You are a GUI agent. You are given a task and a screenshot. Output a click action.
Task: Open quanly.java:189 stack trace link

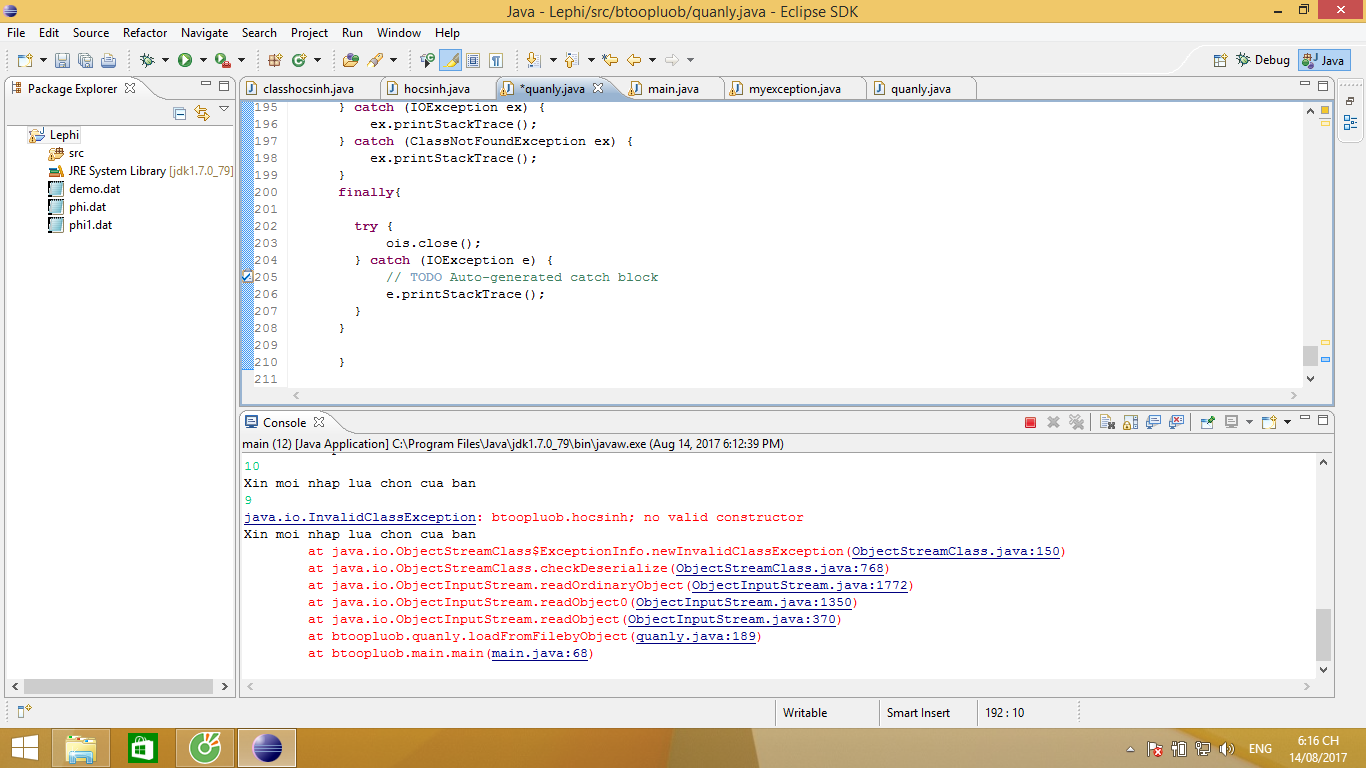click(698, 636)
